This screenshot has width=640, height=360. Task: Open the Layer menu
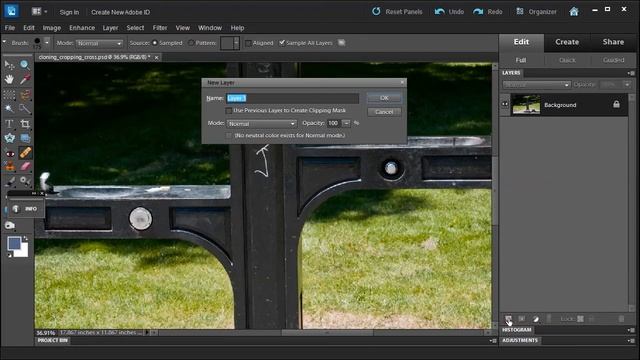point(110,28)
